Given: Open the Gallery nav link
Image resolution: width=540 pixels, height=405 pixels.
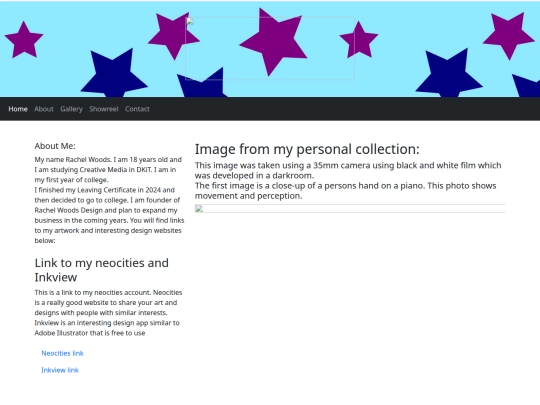Looking at the screenshot, I should point(71,109).
